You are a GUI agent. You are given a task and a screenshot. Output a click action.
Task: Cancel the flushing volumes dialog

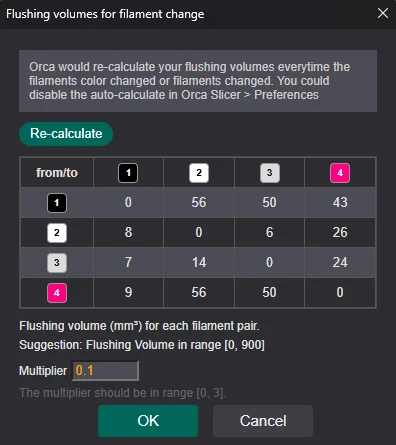point(263,421)
